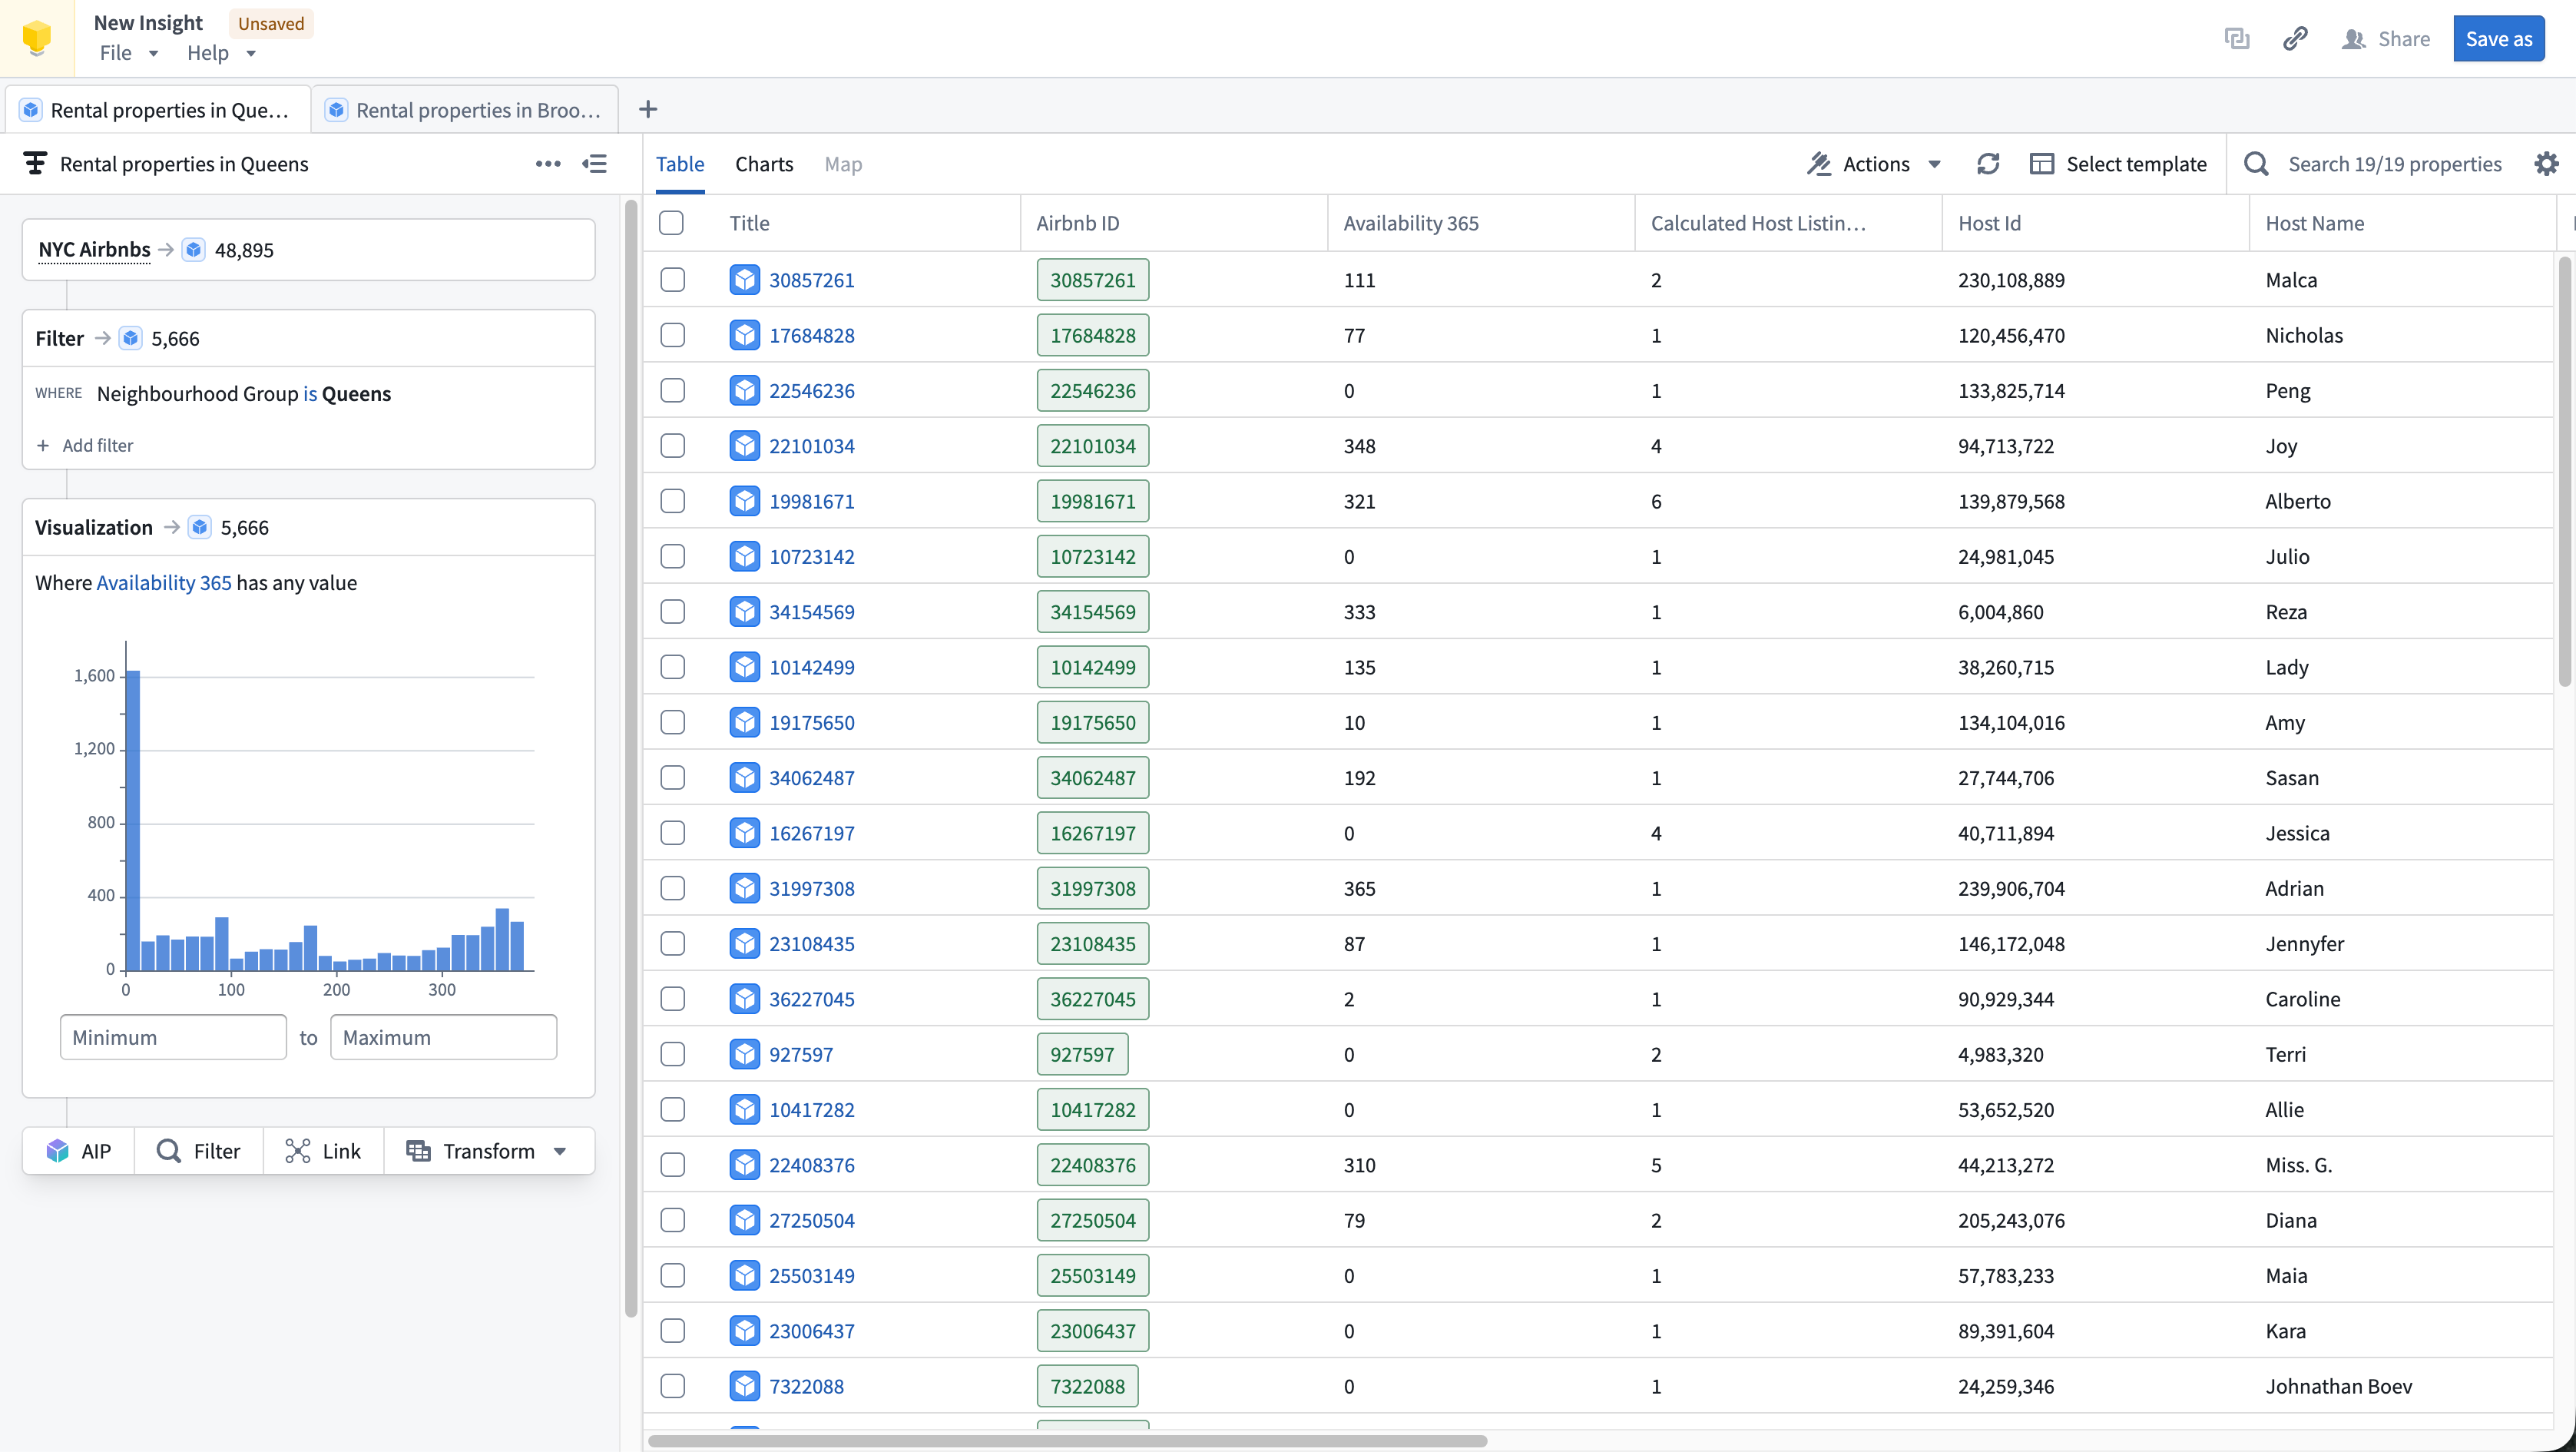Toggle the select-all header checkbox
Viewport: 2576px width, 1452px height.
pos(672,223)
